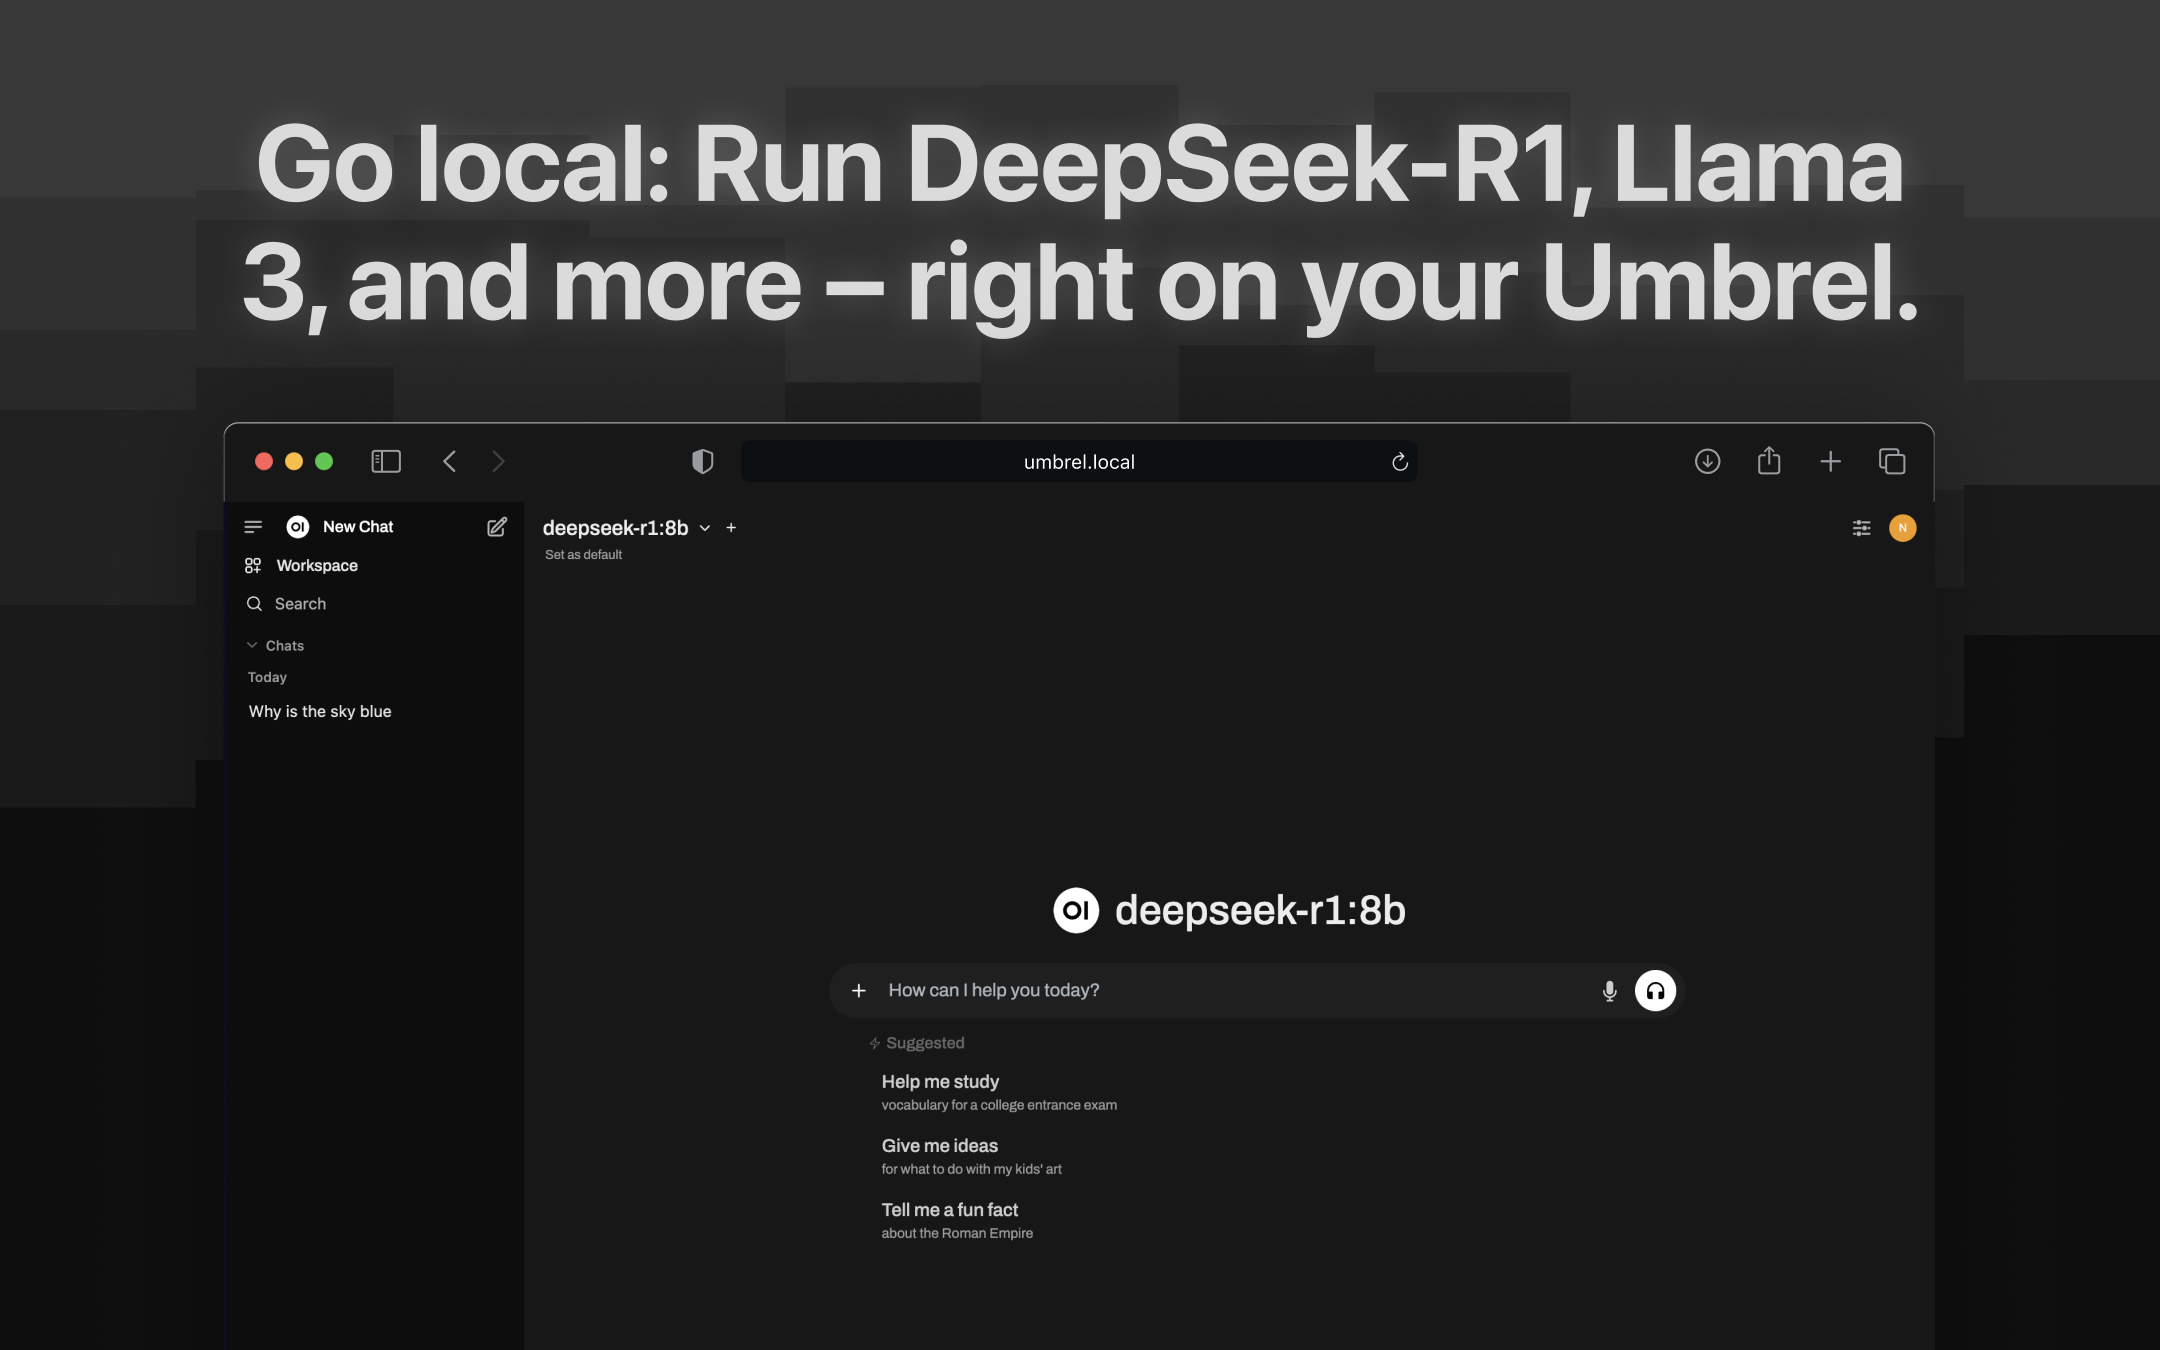Open Search from the sidebar
Image resolution: width=2160 pixels, height=1350 pixels.
coord(255,603)
